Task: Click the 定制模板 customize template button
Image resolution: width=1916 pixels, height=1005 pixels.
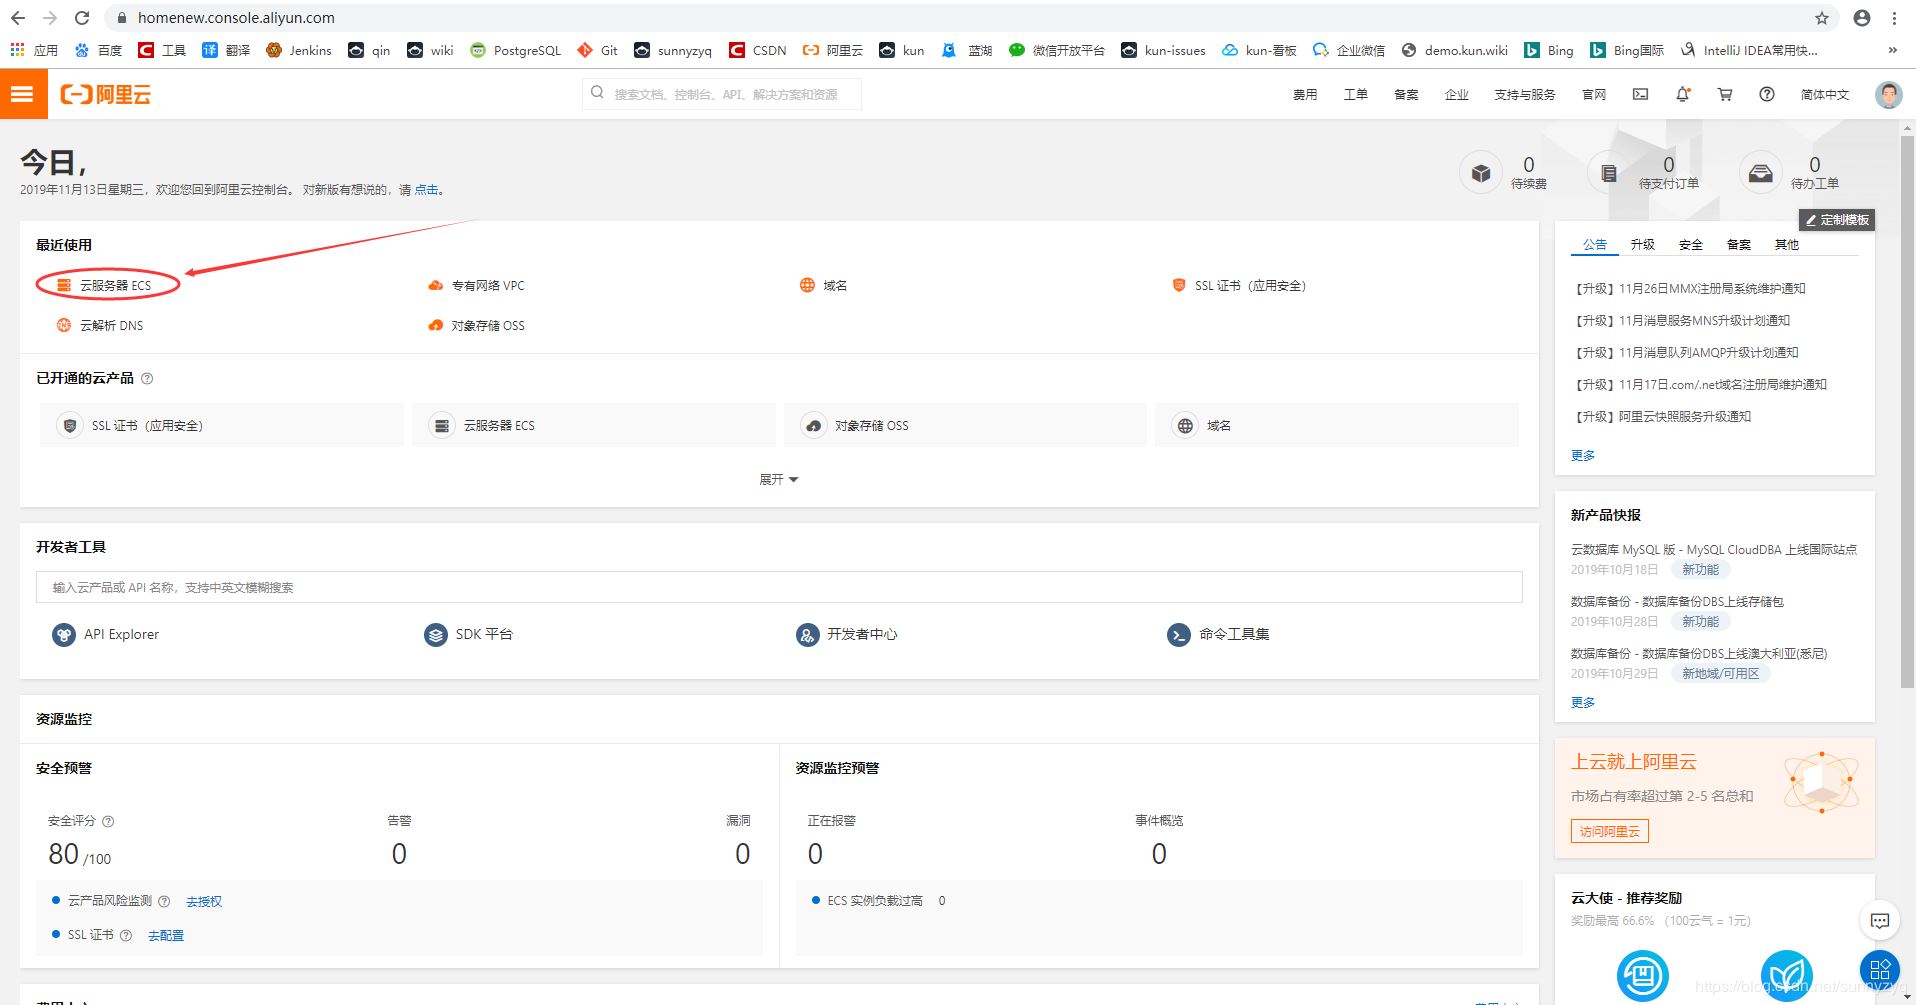Action: (x=1837, y=220)
